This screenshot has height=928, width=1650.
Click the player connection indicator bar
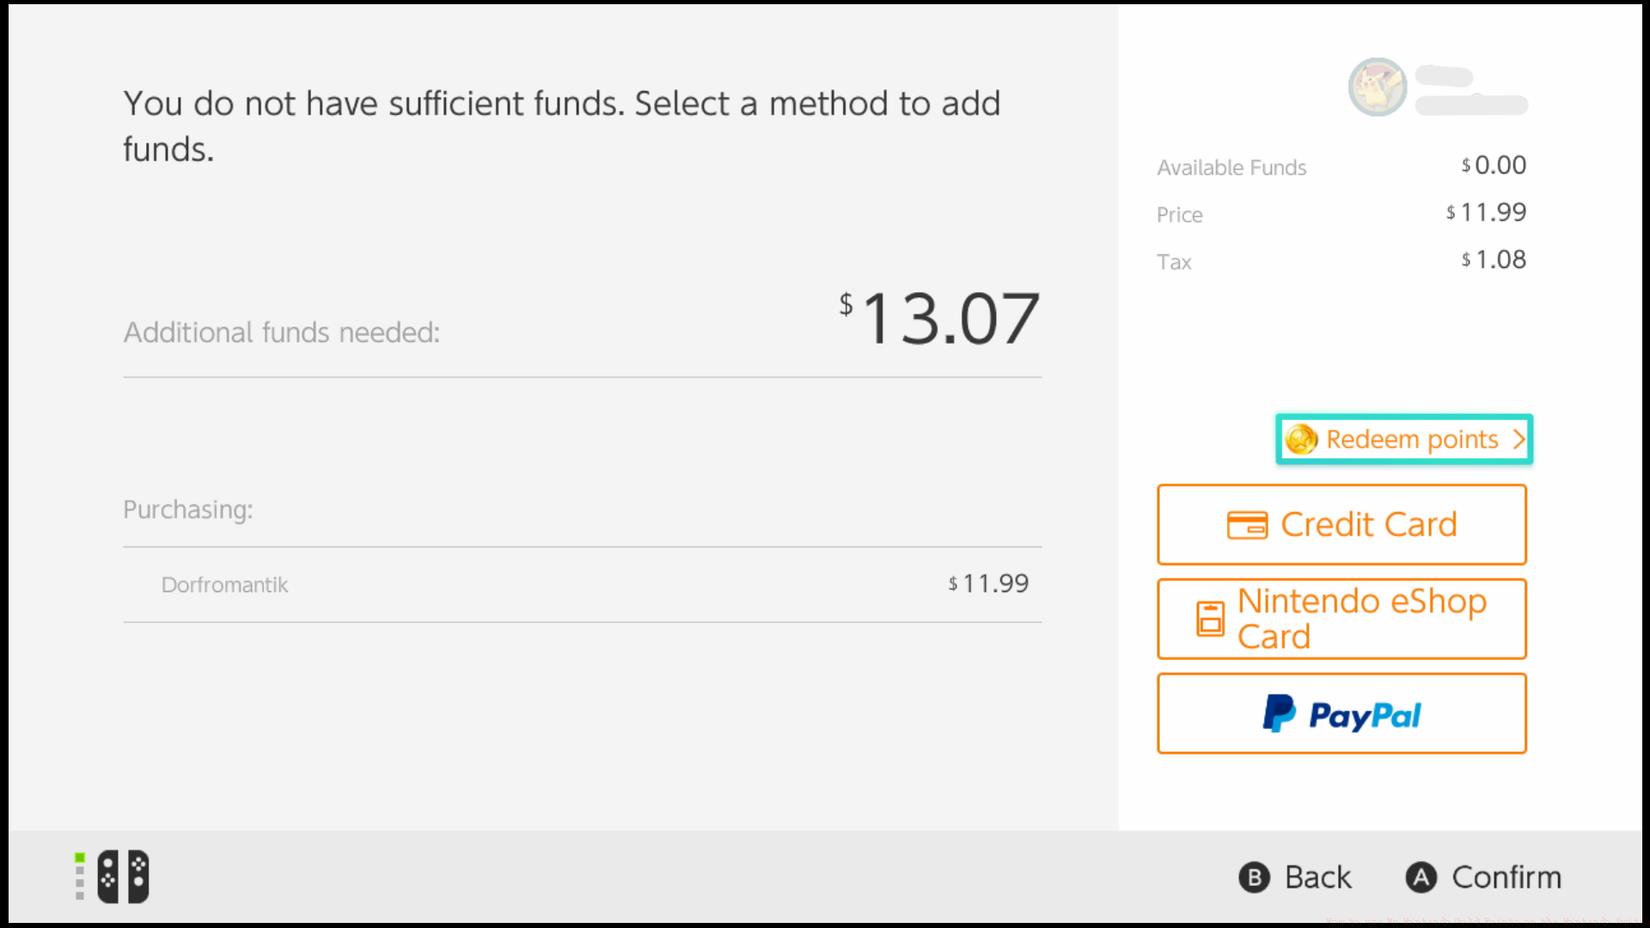[78, 876]
